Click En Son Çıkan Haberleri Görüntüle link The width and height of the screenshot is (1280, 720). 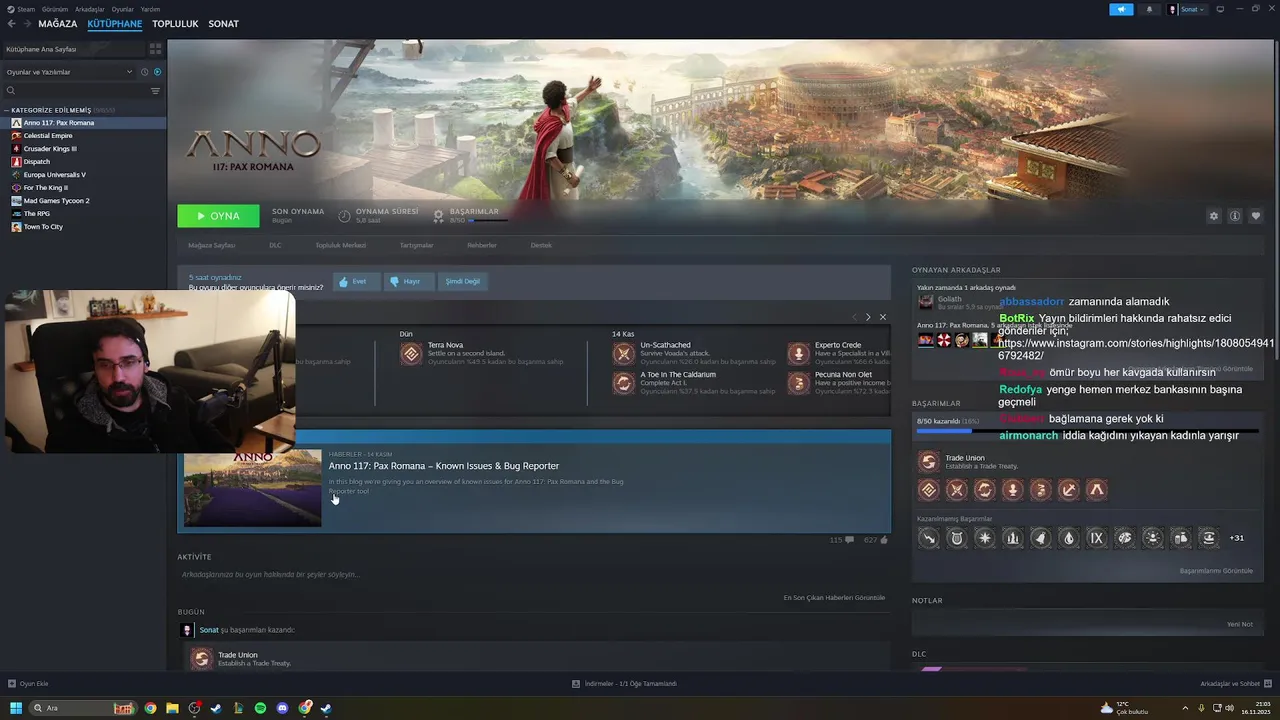click(x=834, y=598)
